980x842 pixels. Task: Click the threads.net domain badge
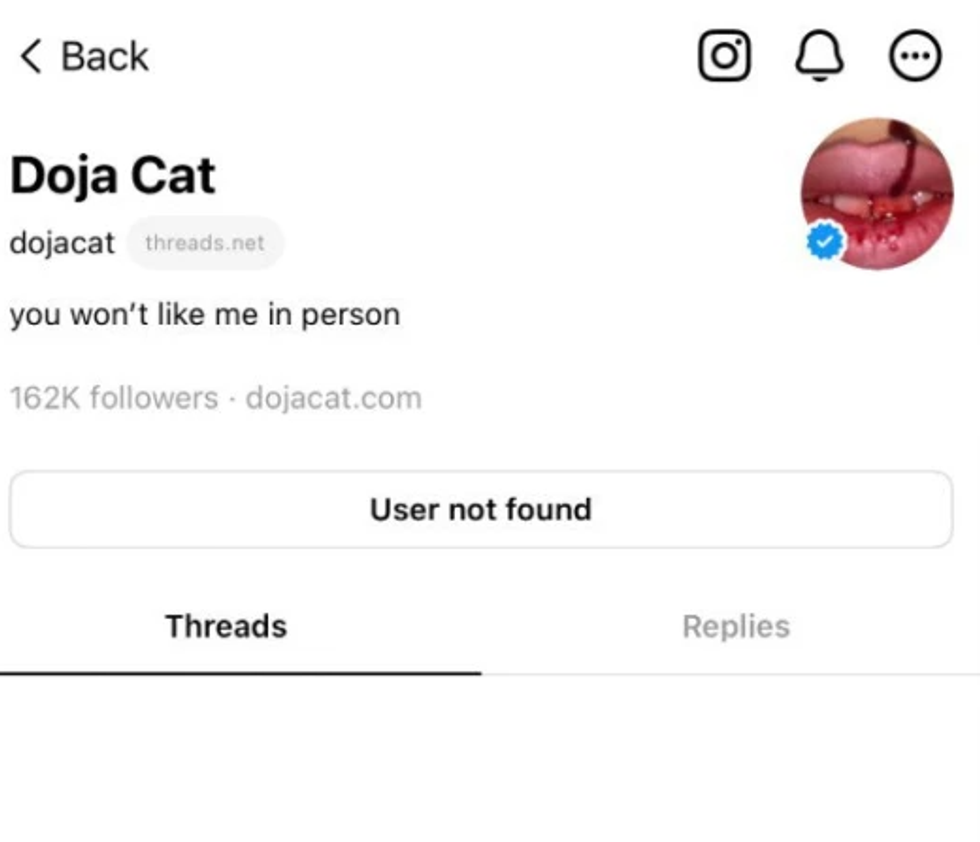click(205, 243)
